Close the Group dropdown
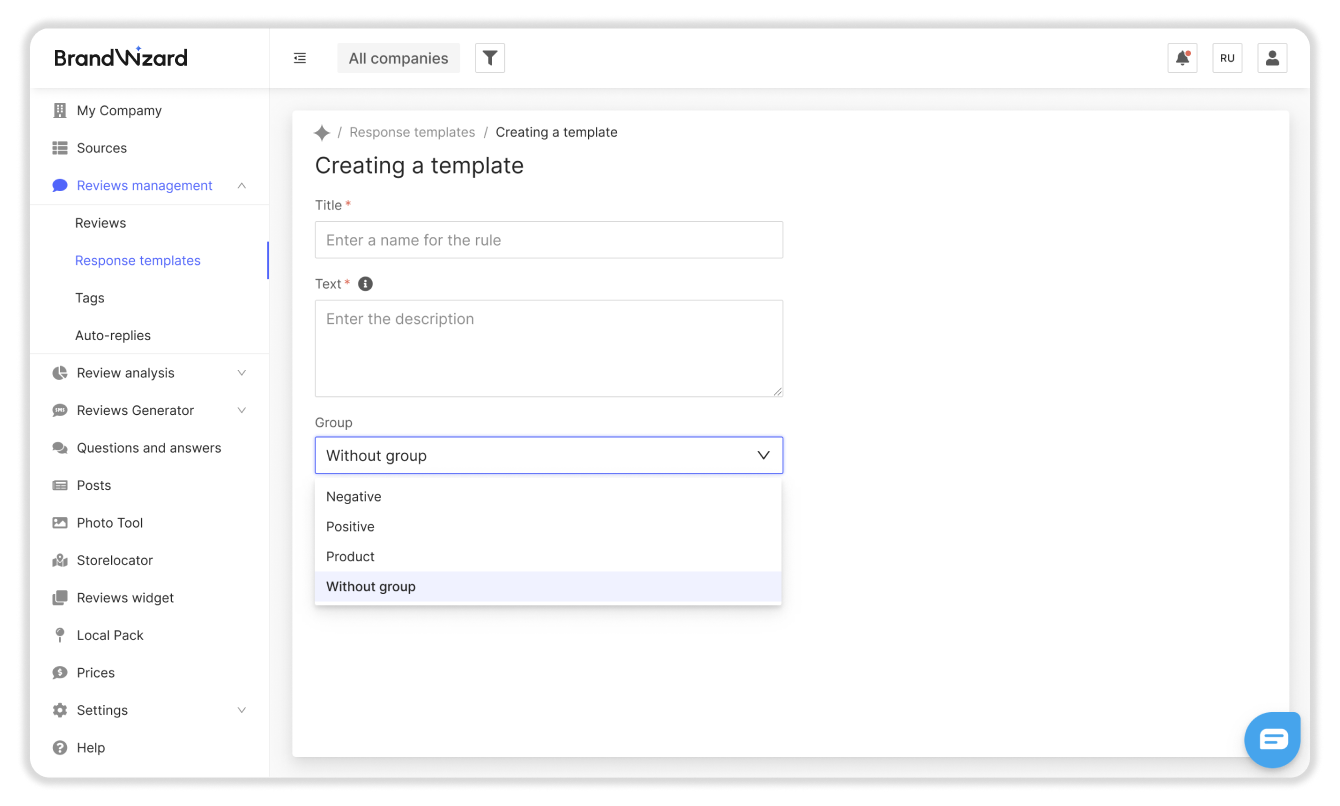The height and width of the screenshot is (806, 1340). (763, 455)
